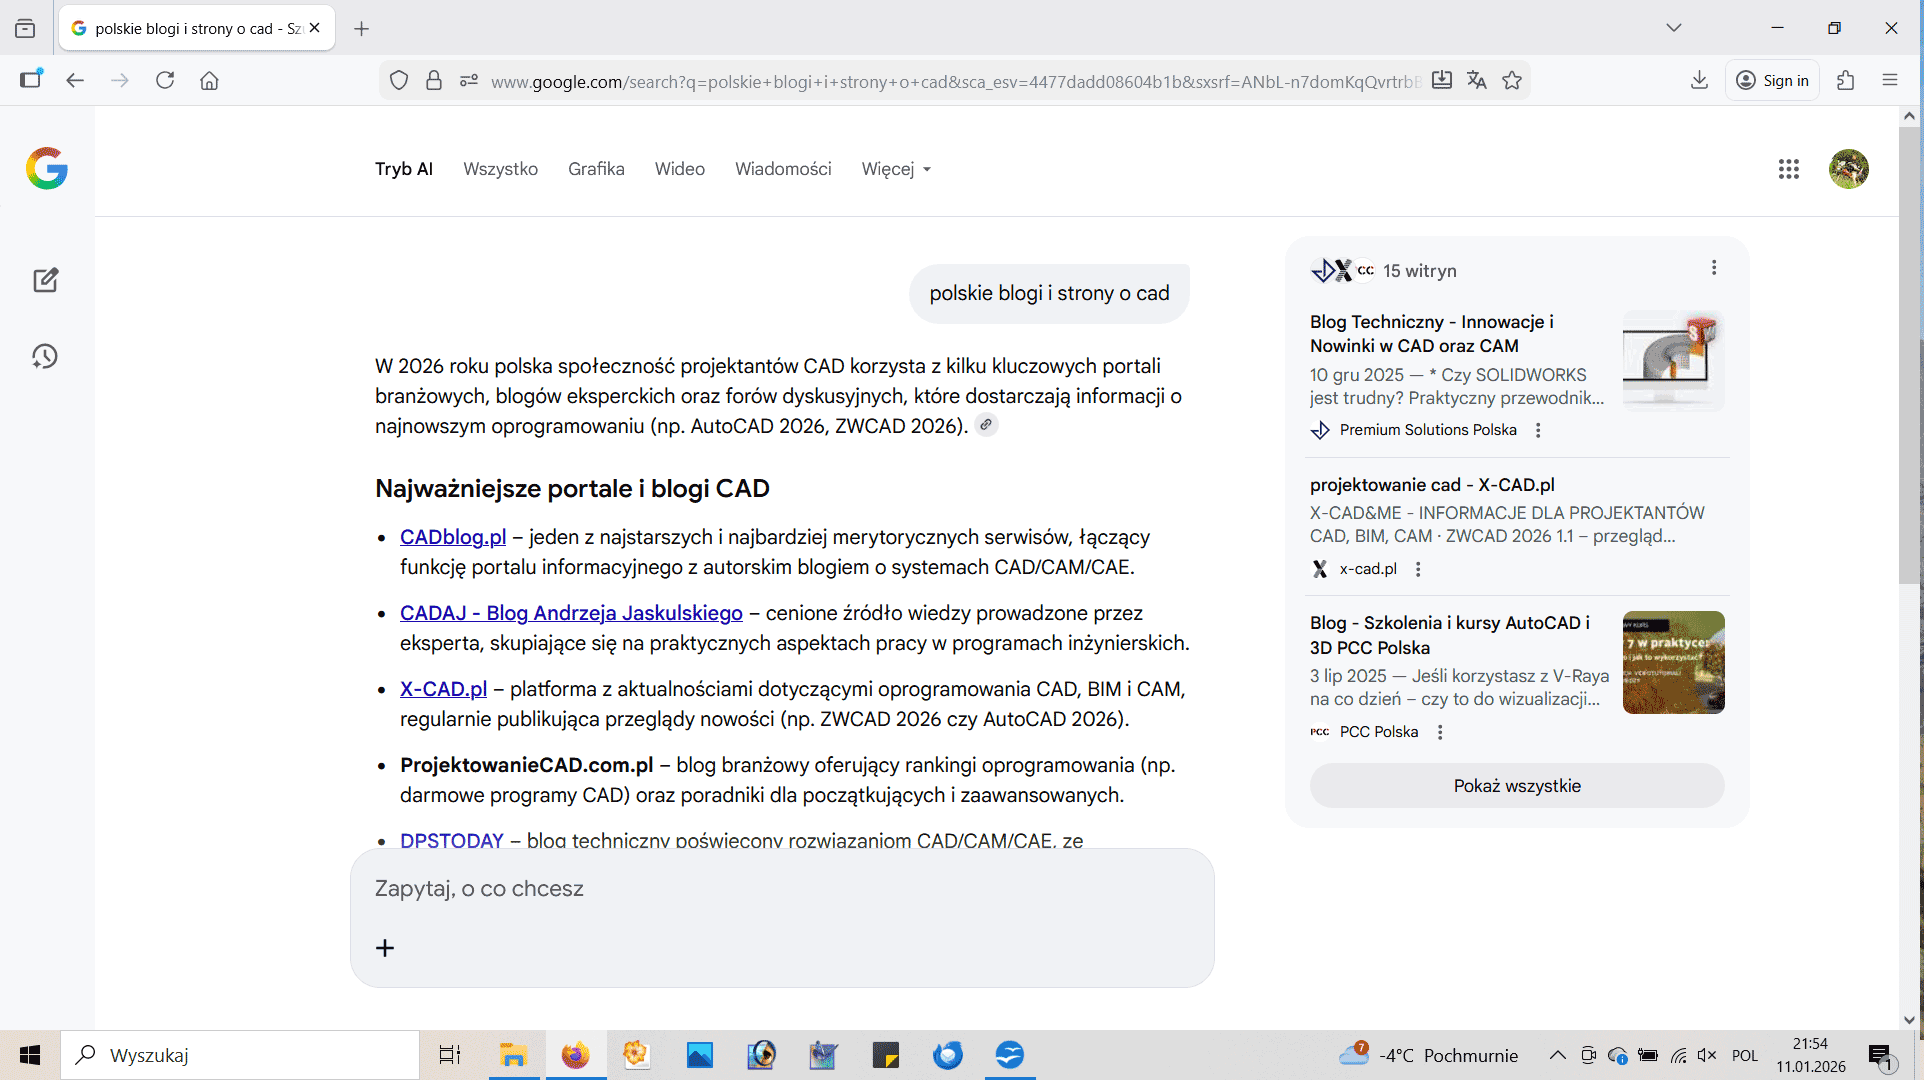Screen dimensions: 1924x1080
Task: Go back to the previous page
Action: 75,81
